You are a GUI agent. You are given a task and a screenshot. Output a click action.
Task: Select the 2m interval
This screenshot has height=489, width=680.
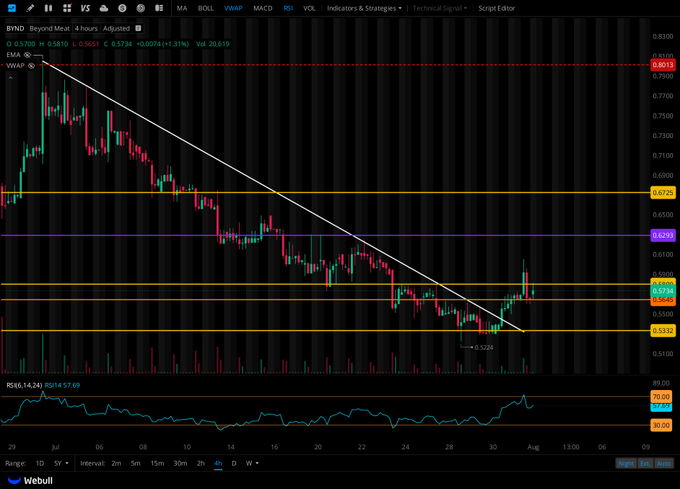pyautogui.click(x=116, y=463)
